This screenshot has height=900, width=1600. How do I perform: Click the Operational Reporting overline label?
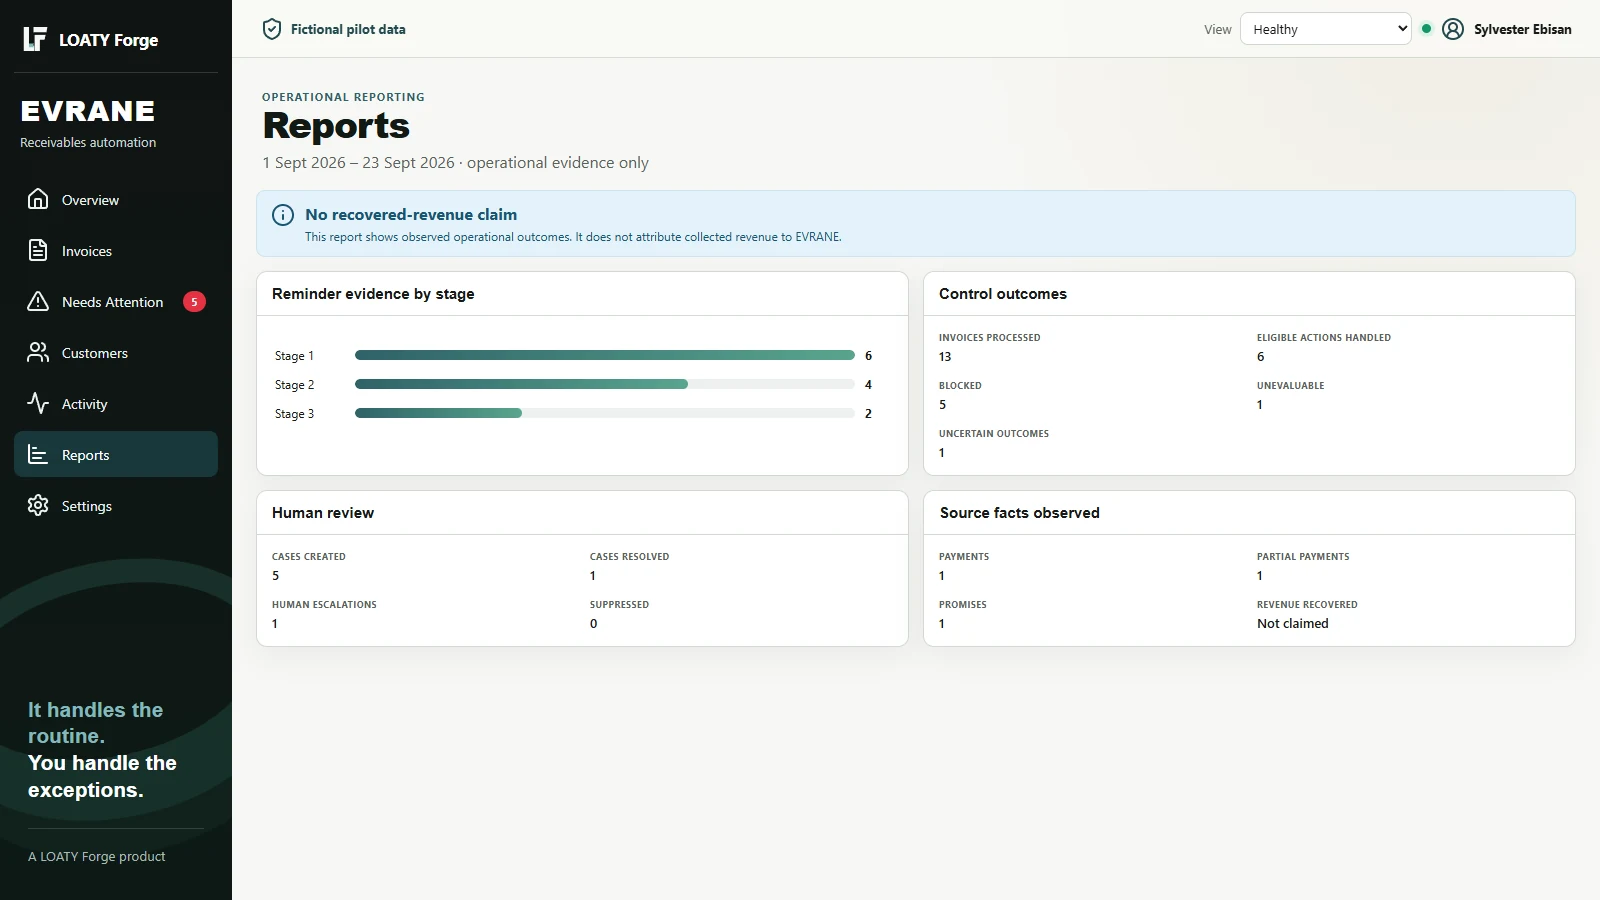(x=343, y=97)
